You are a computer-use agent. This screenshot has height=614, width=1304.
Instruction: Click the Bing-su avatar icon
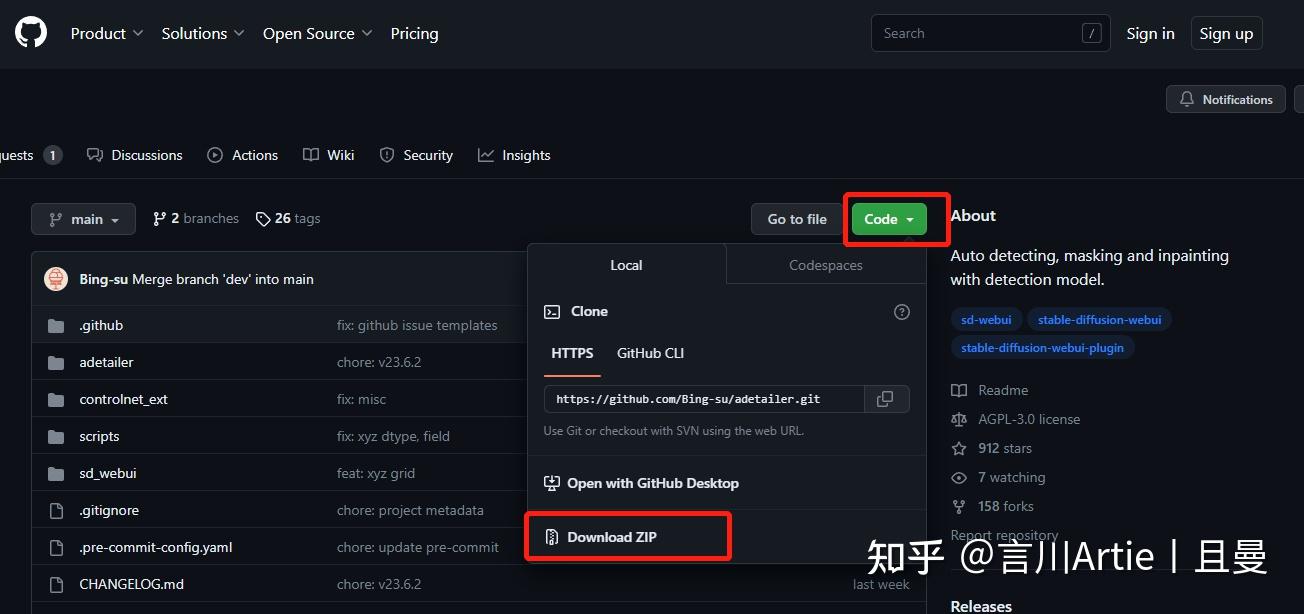(x=56, y=279)
